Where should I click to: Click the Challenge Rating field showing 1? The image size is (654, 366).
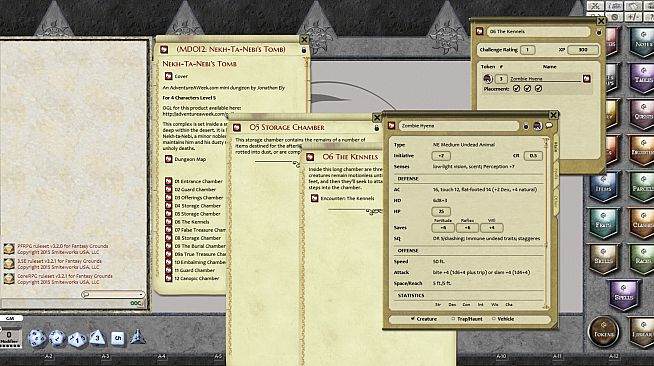coord(527,50)
